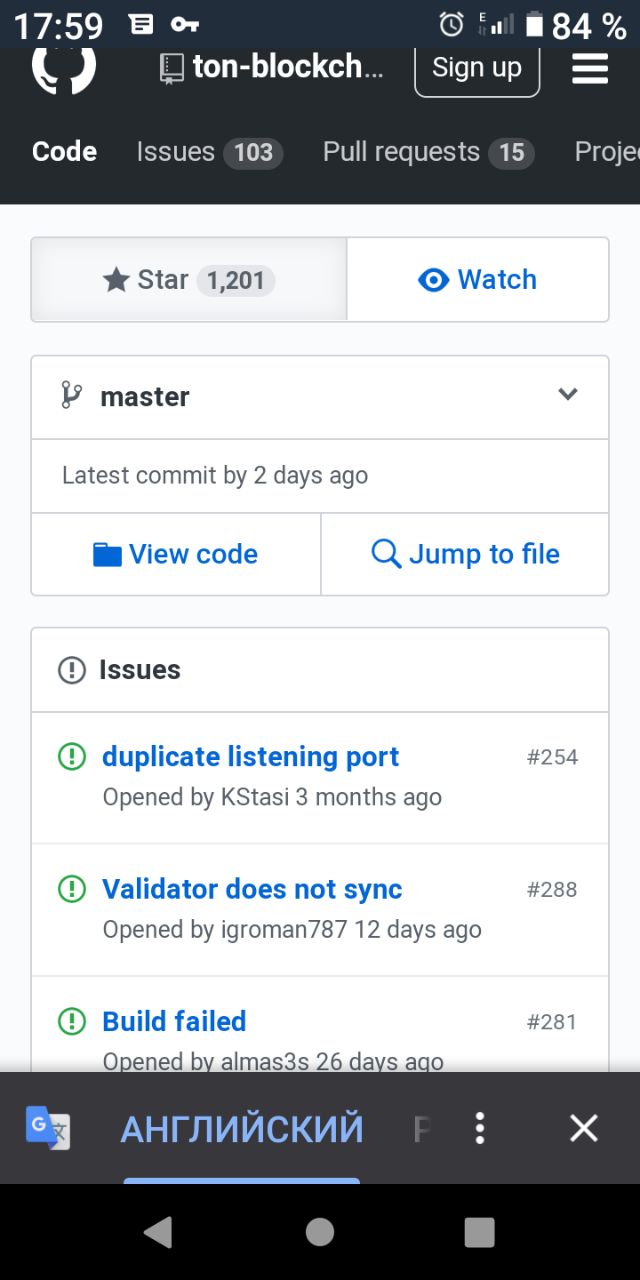This screenshot has height=1280, width=640.
Task: Tap Opened by igroman787 12 days ago
Action: [292, 929]
